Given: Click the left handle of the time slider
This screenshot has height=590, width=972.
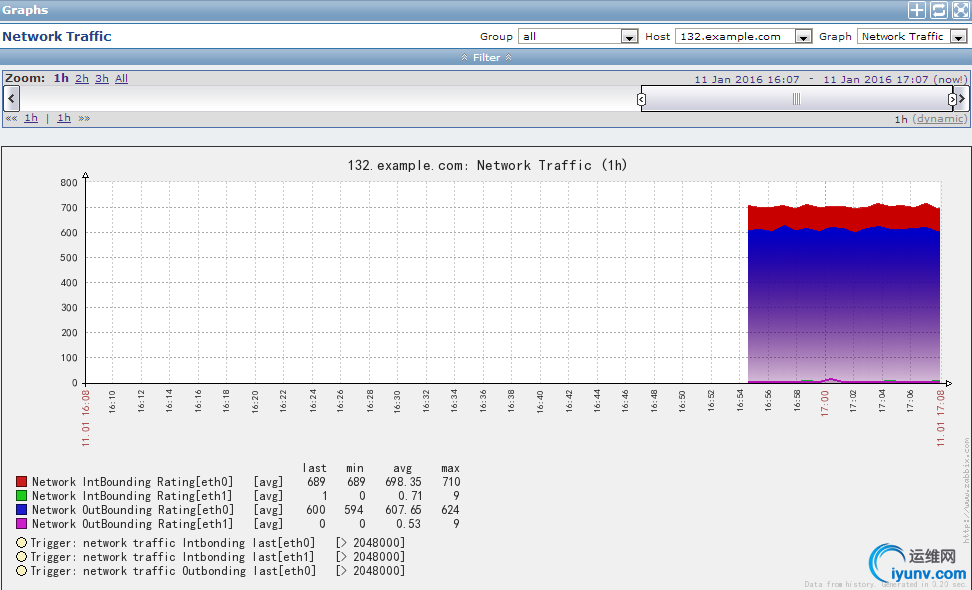Looking at the screenshot, I should click(x=642, y=99).
